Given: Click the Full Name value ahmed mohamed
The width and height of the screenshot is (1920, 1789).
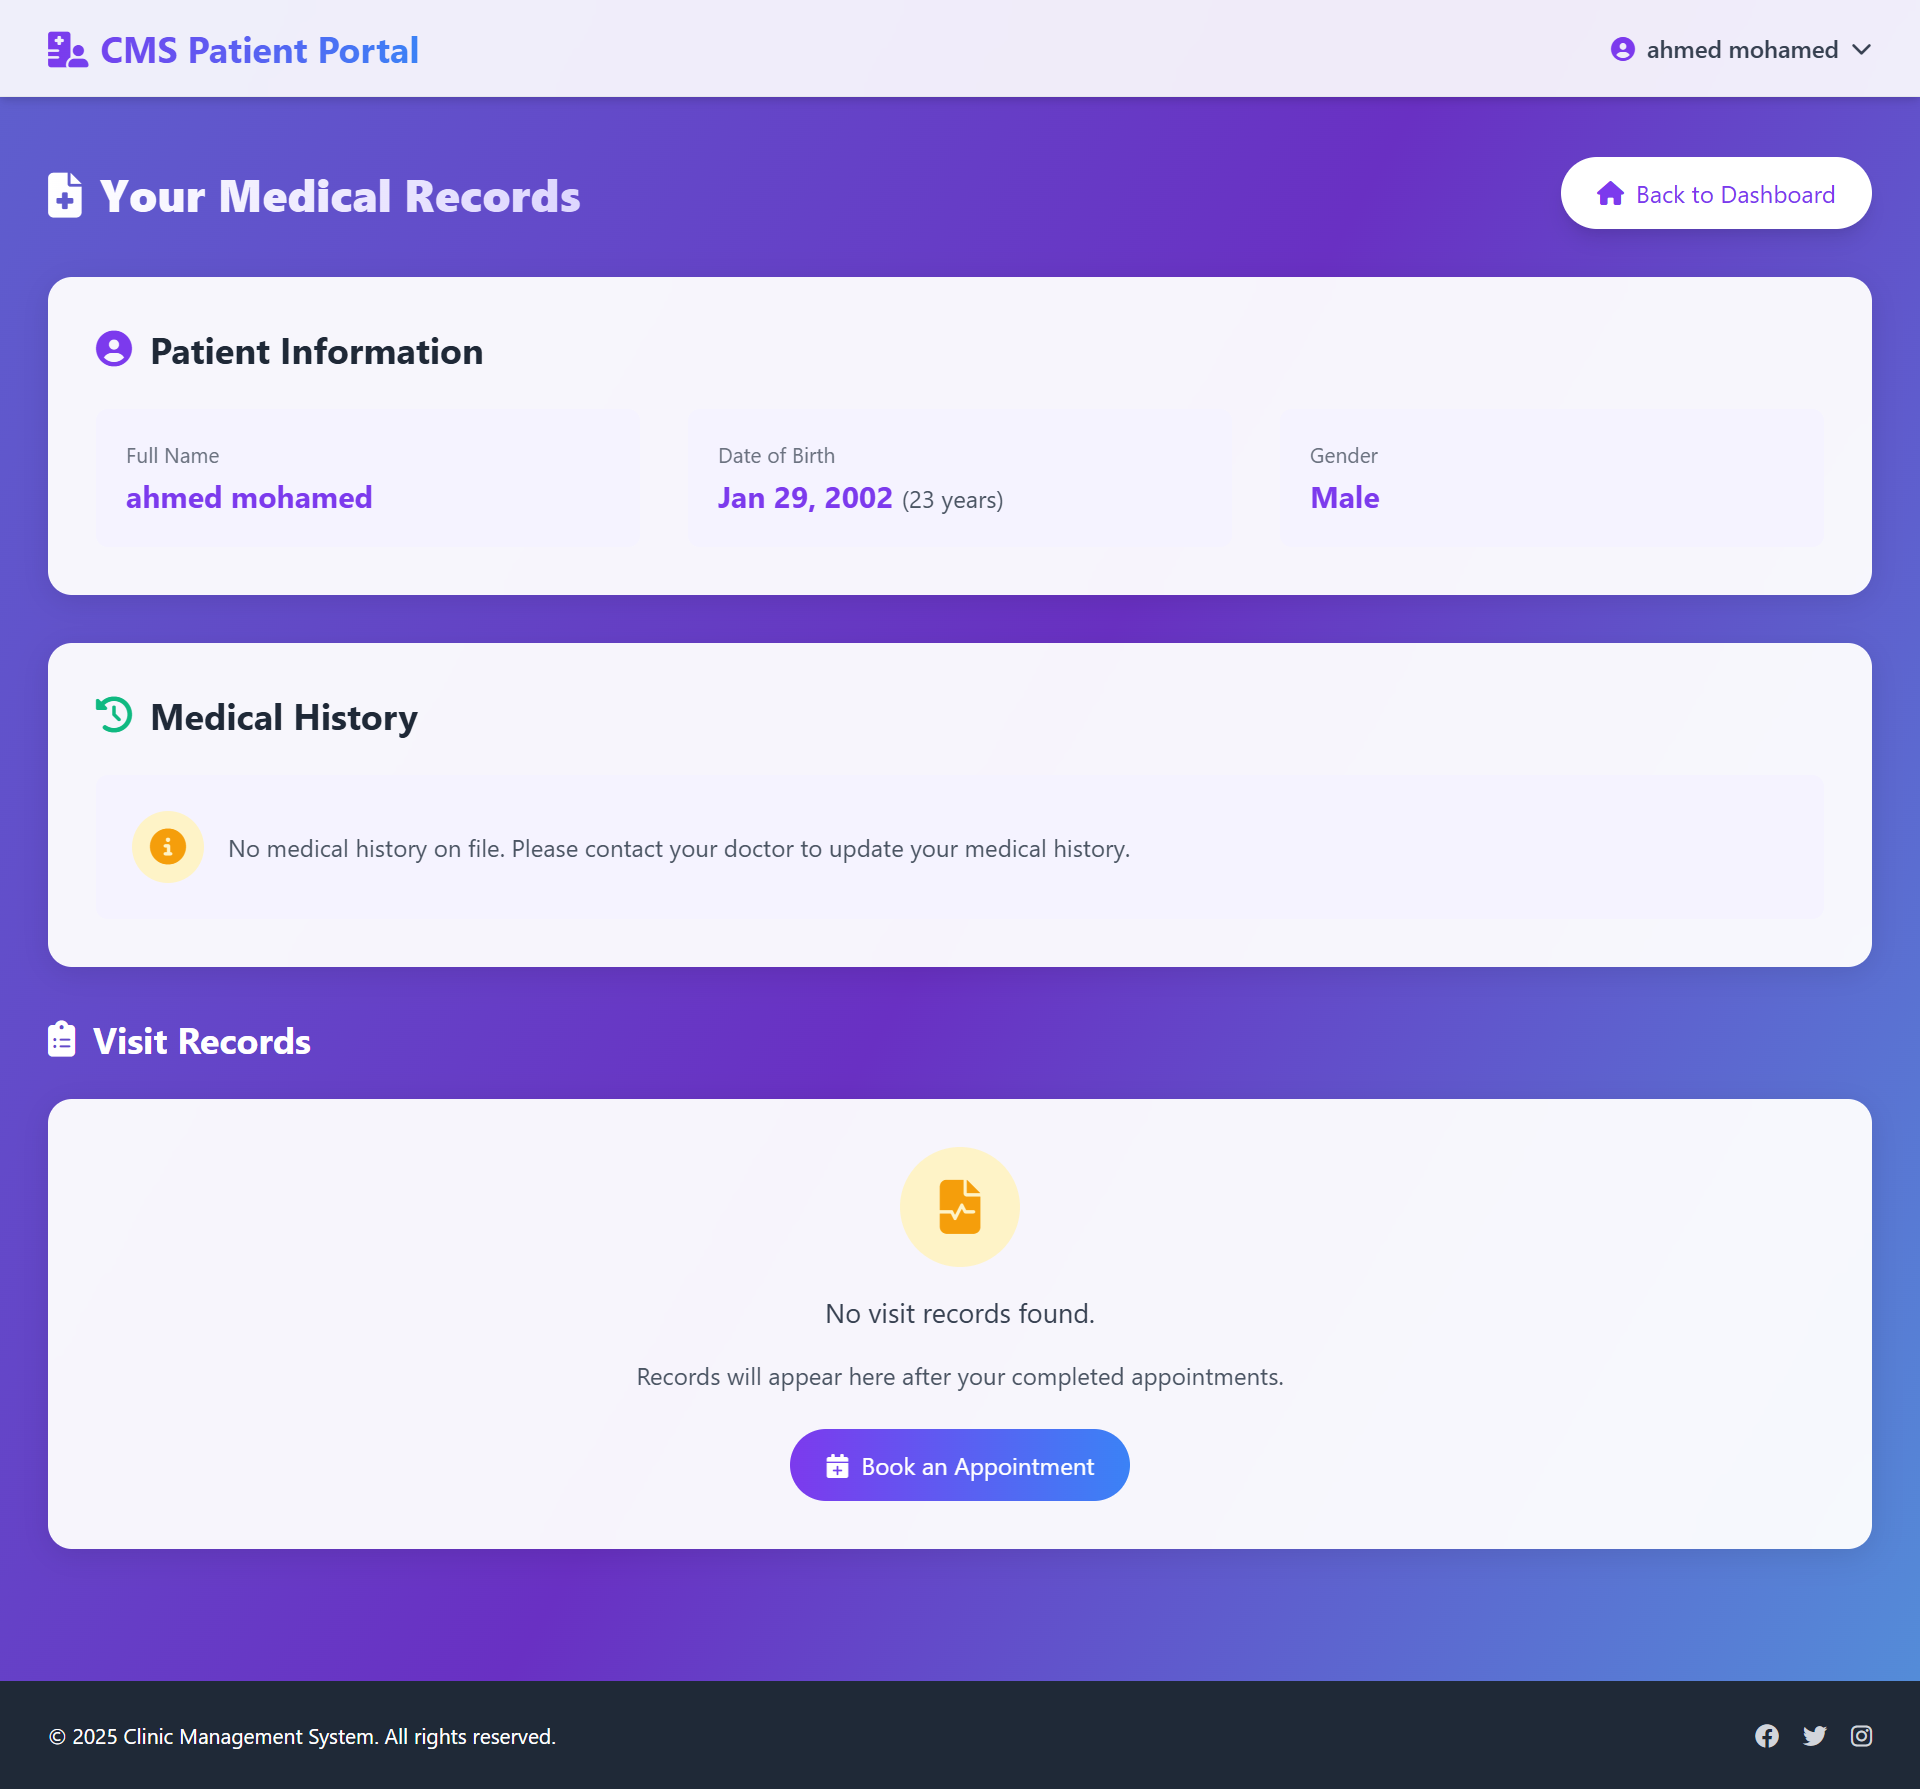Looking at the screenshot, I should click(x=249, y=497).
